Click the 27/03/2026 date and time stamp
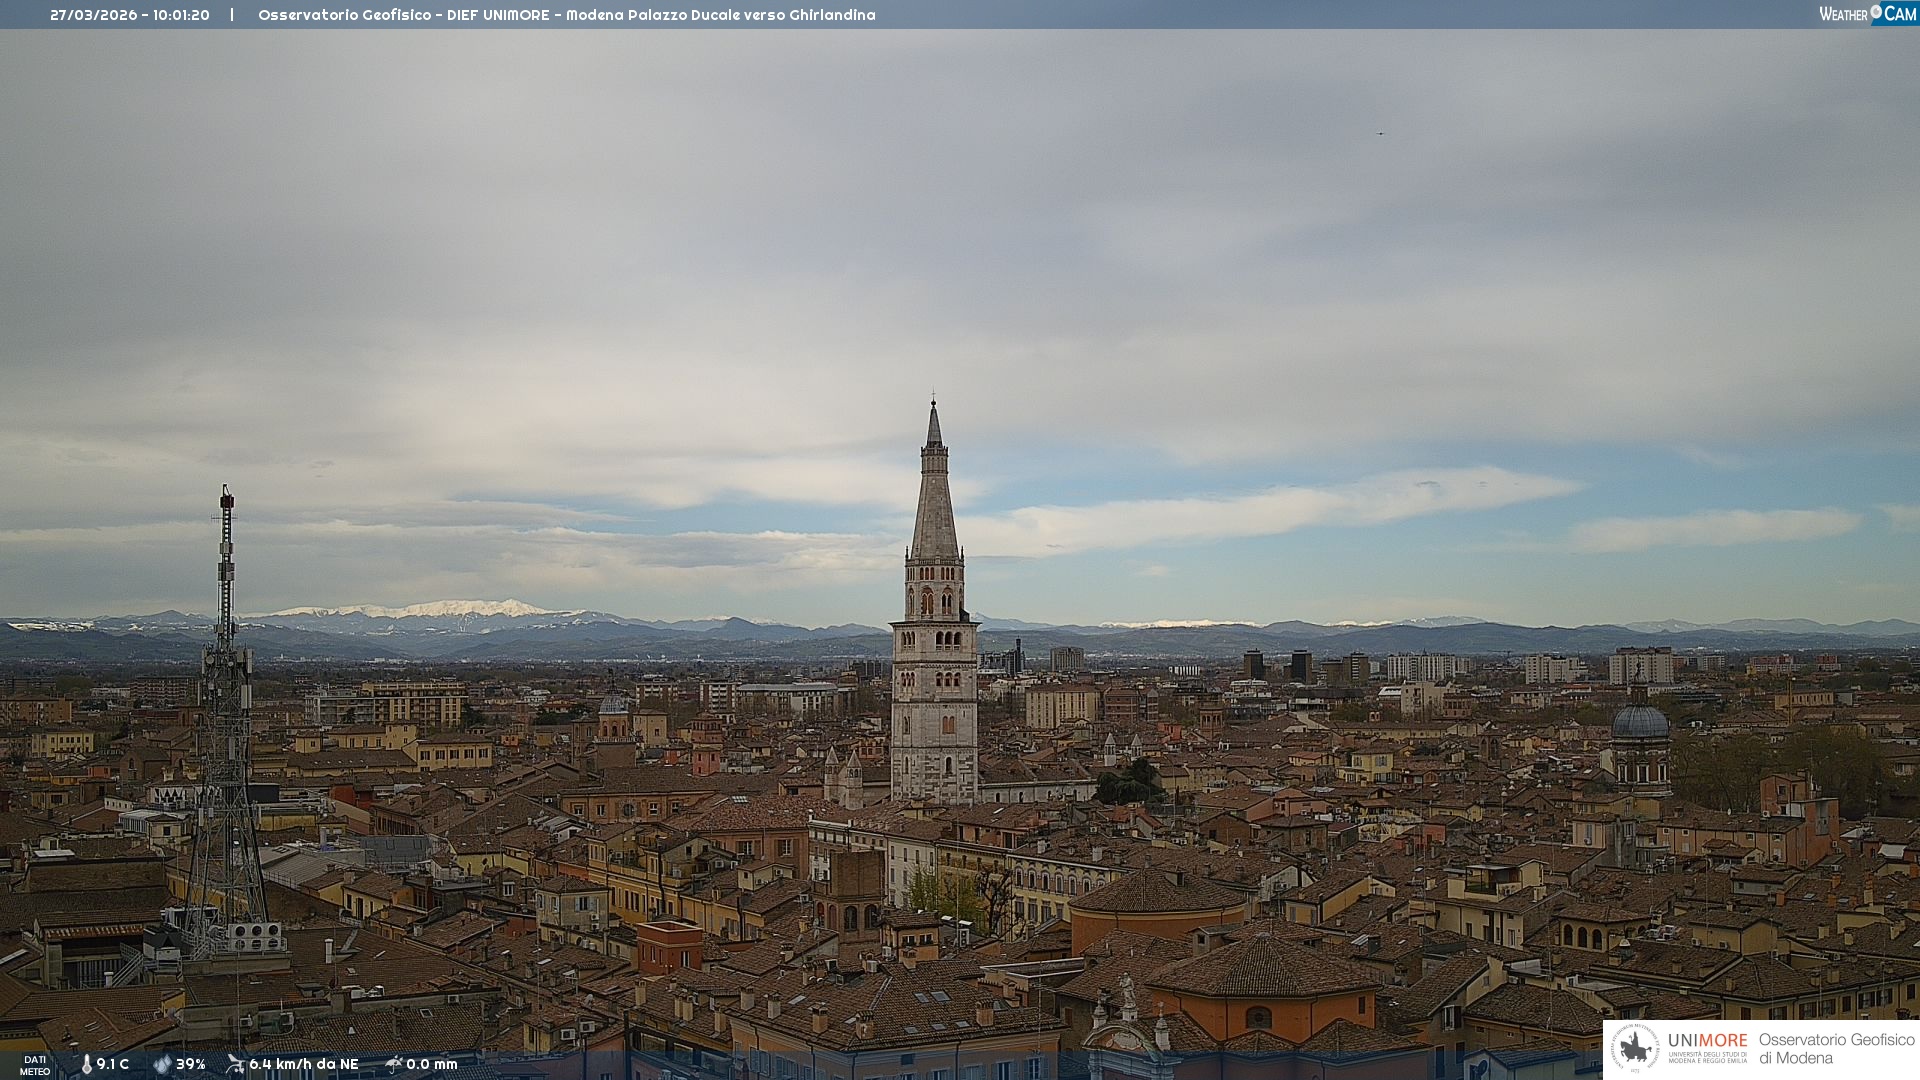1920x1080 pixels. point(130,15)
